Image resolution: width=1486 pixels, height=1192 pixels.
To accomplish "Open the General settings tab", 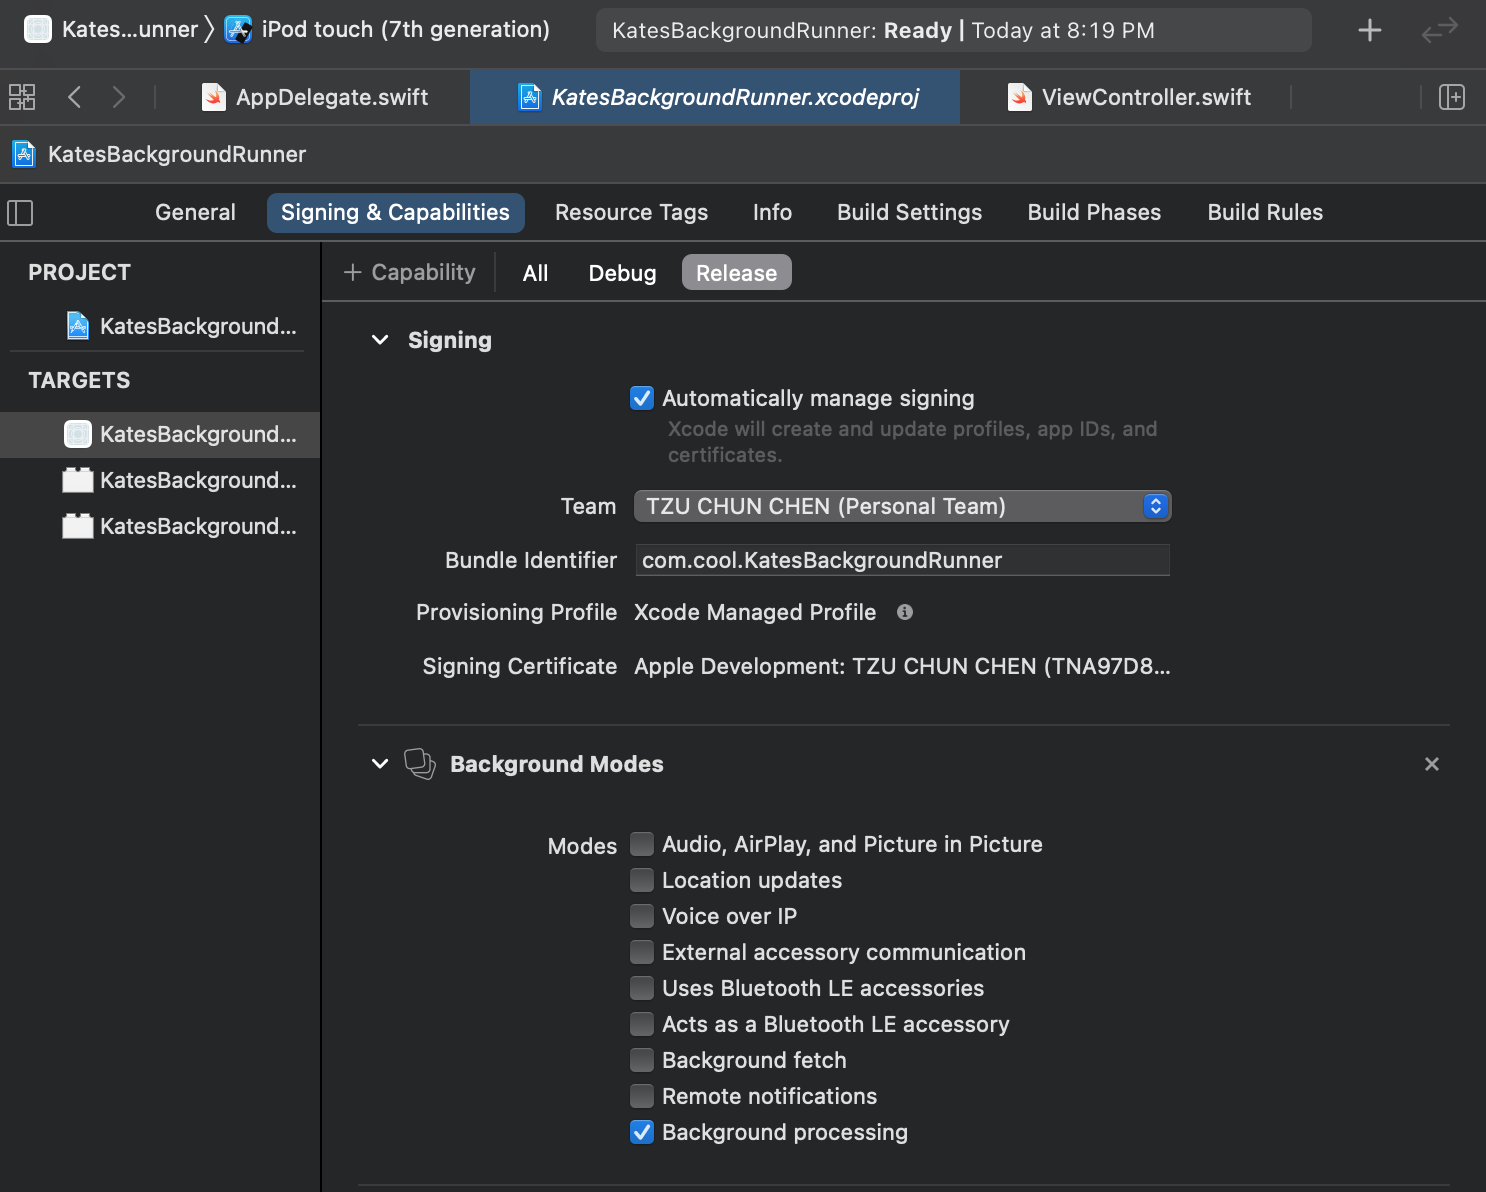I will (x=195, y=212).
